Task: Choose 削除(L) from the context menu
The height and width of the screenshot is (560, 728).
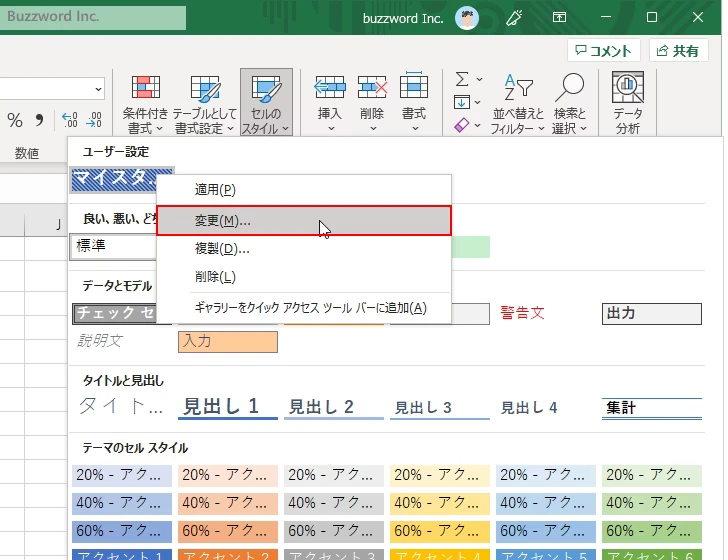Action: [304, 277]
